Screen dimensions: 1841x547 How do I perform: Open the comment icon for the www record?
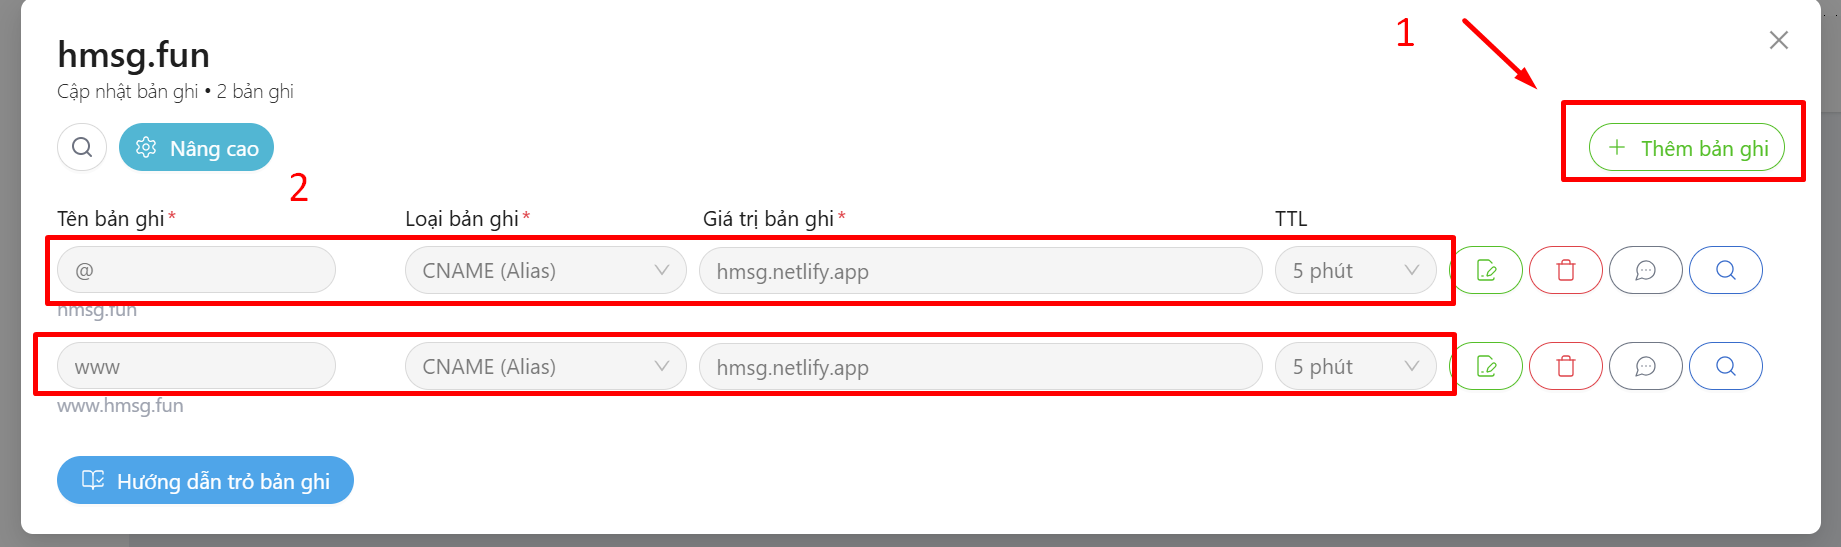pyautogui.click(x=1645, y=366)
